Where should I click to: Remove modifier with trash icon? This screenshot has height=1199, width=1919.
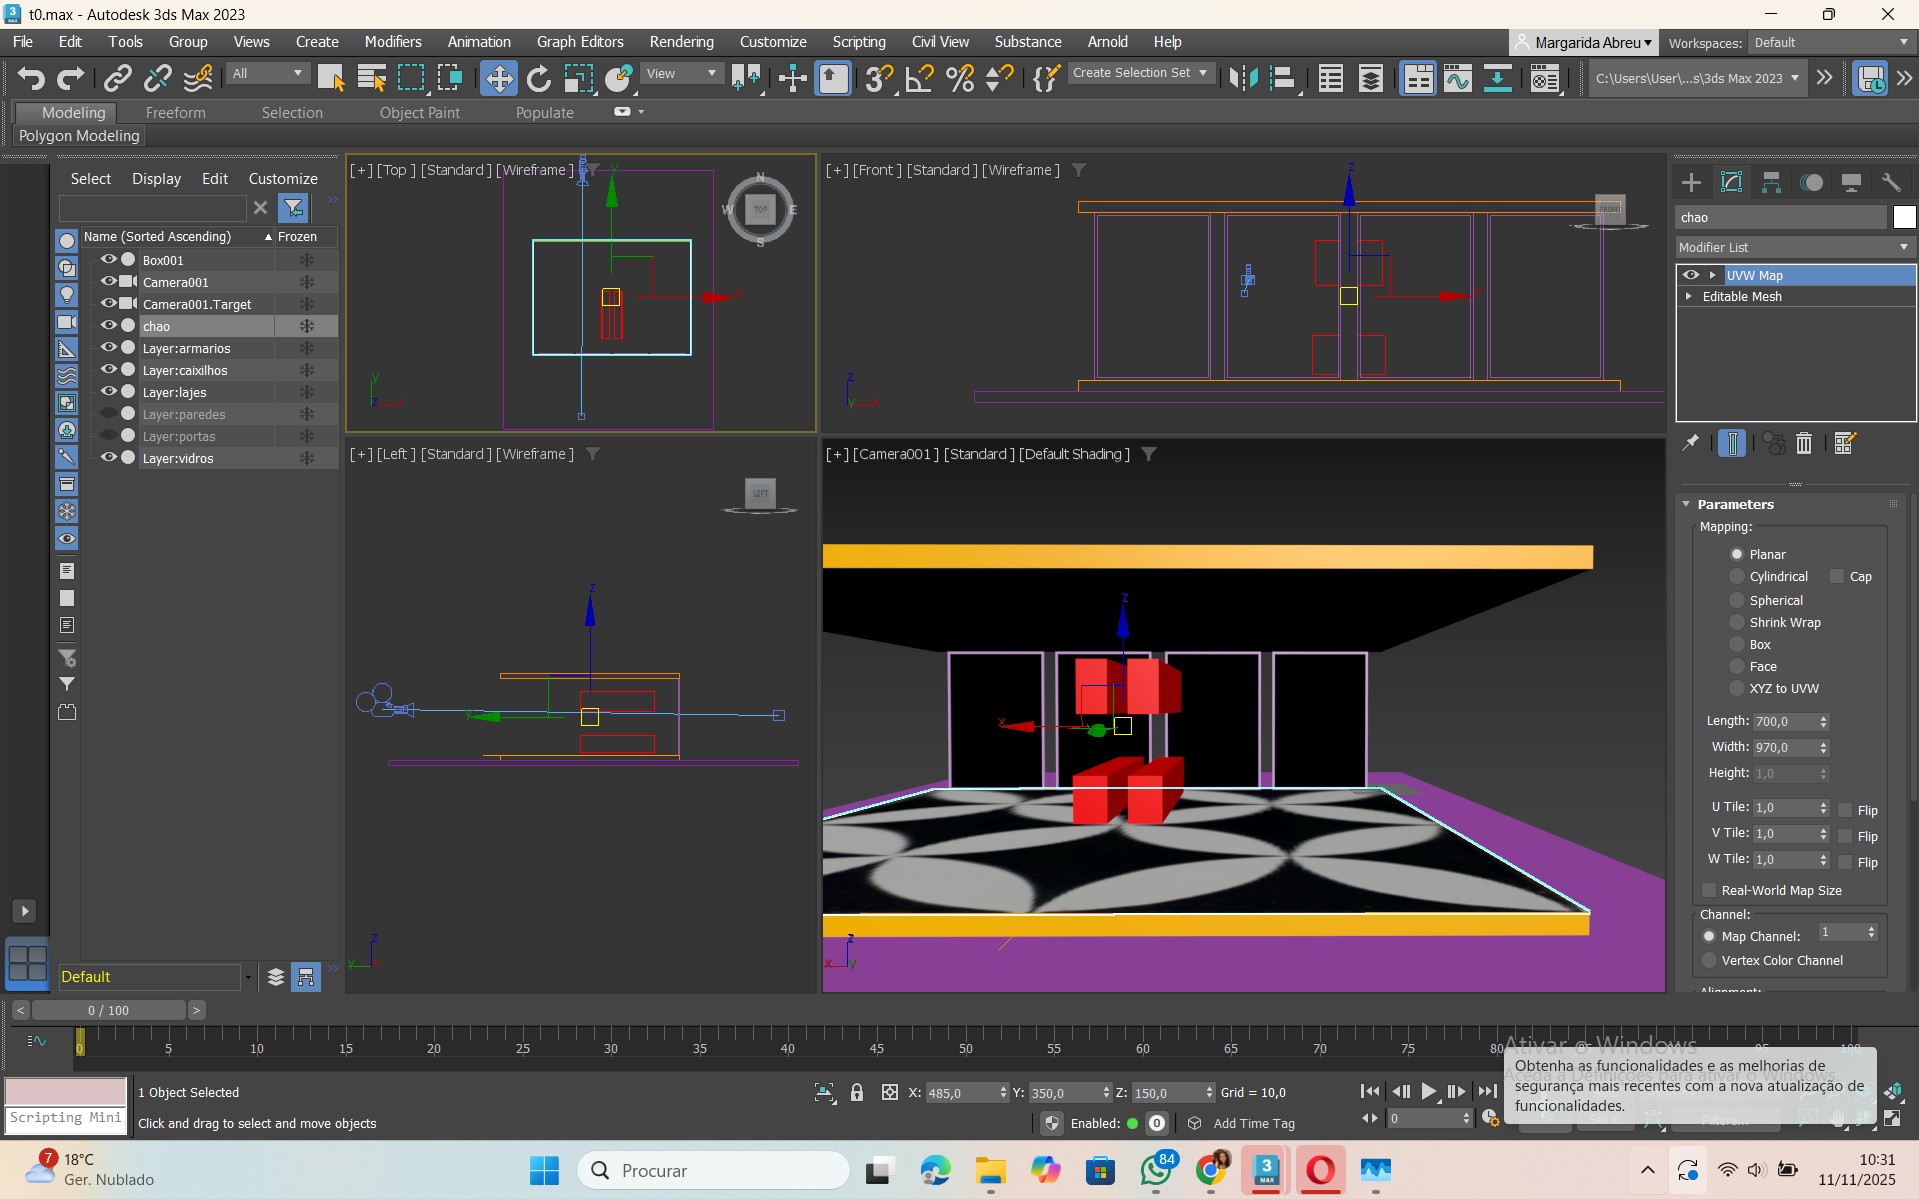coord(1803,443)
